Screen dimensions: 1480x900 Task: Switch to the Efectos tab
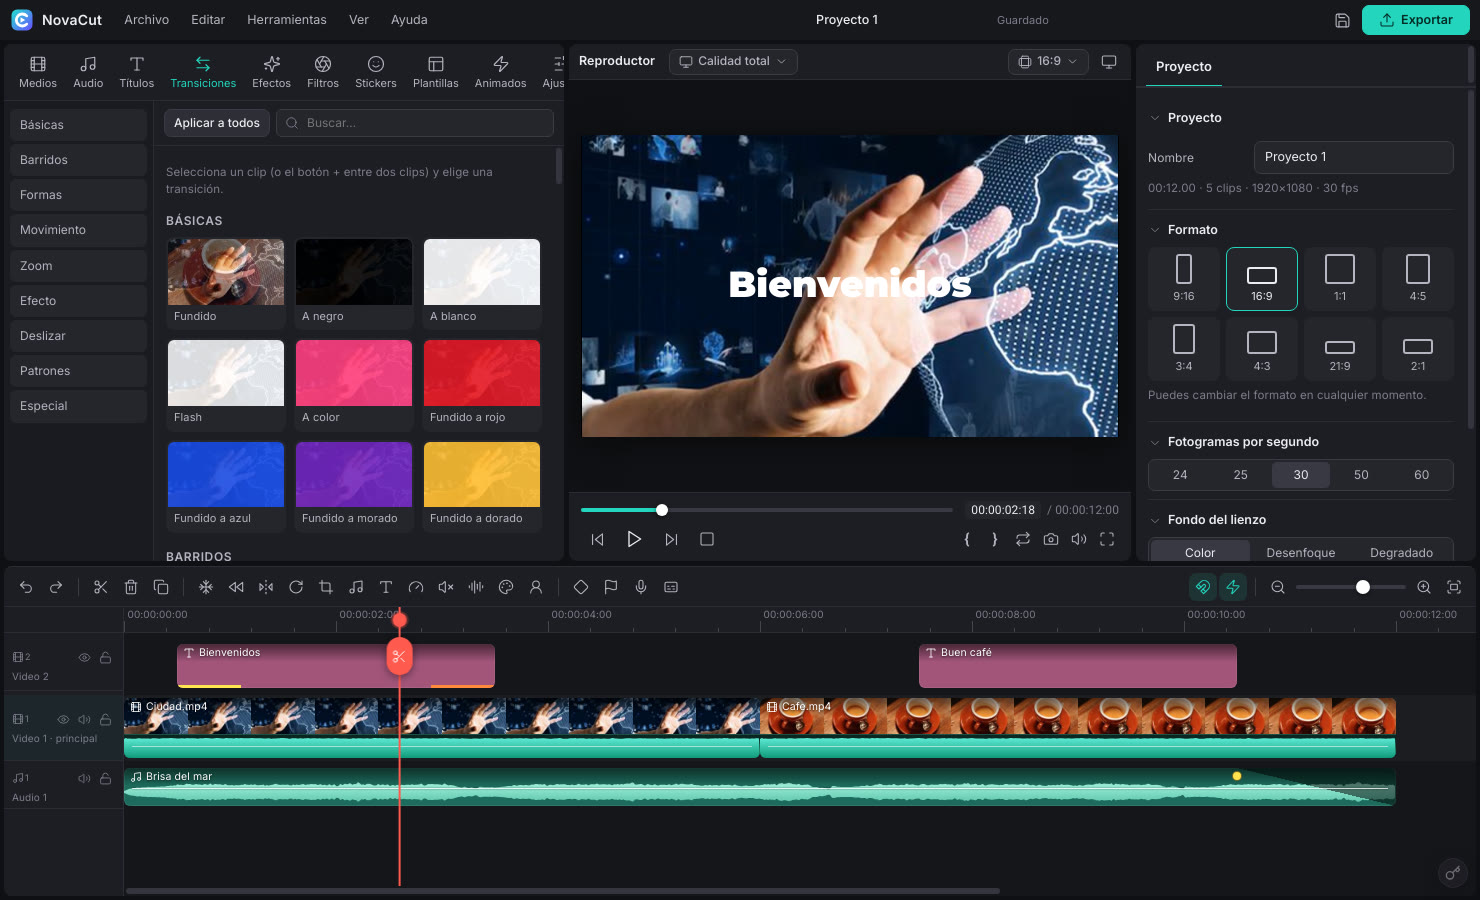coord(271,72)
